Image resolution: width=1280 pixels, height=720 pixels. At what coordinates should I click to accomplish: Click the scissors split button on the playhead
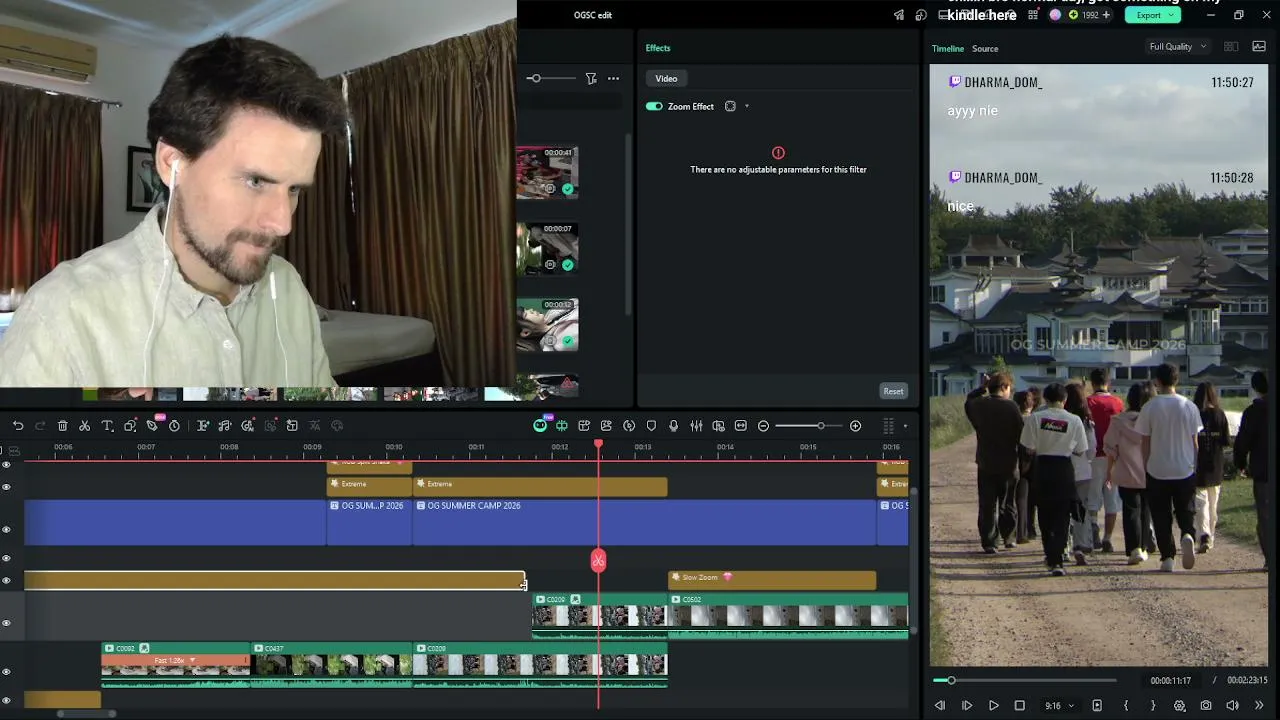click(x=598, y=561)
